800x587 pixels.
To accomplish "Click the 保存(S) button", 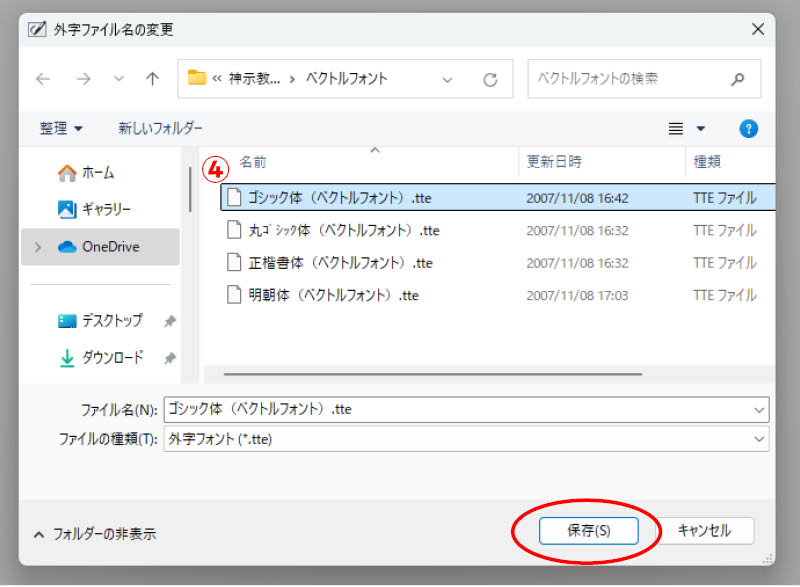I will (588, 531).
